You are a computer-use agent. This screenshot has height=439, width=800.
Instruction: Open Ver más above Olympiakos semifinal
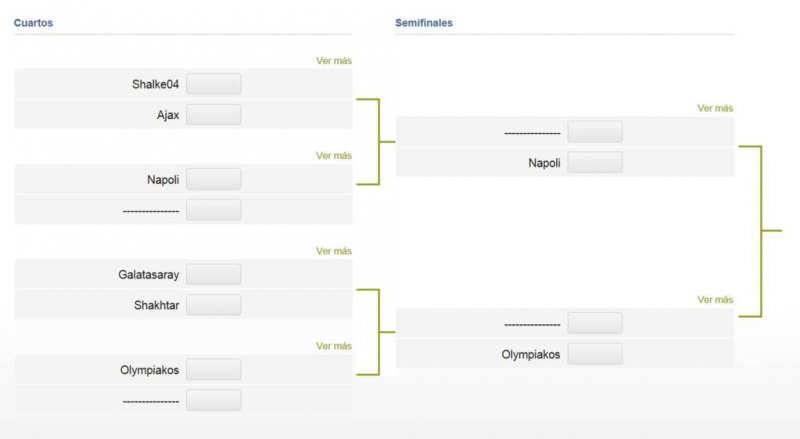click(x=715, y=300)
